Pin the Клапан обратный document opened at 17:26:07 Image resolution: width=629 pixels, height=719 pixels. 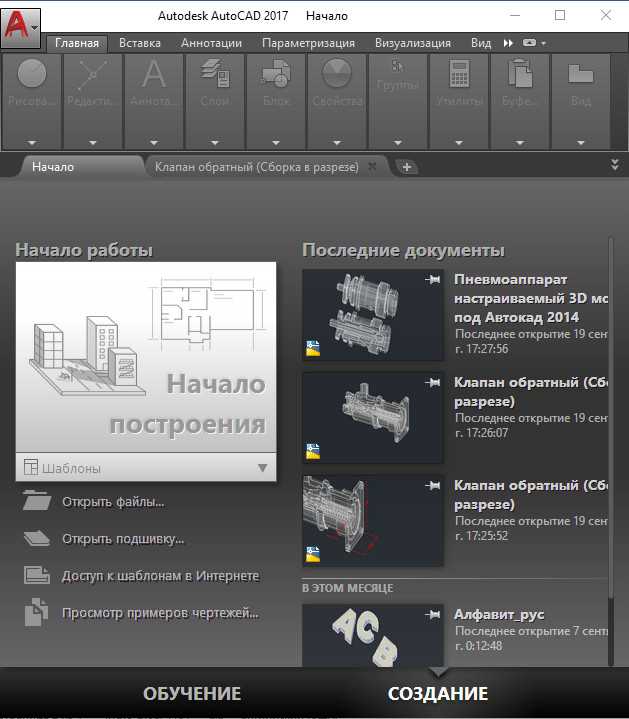click(x=432, y=382)
